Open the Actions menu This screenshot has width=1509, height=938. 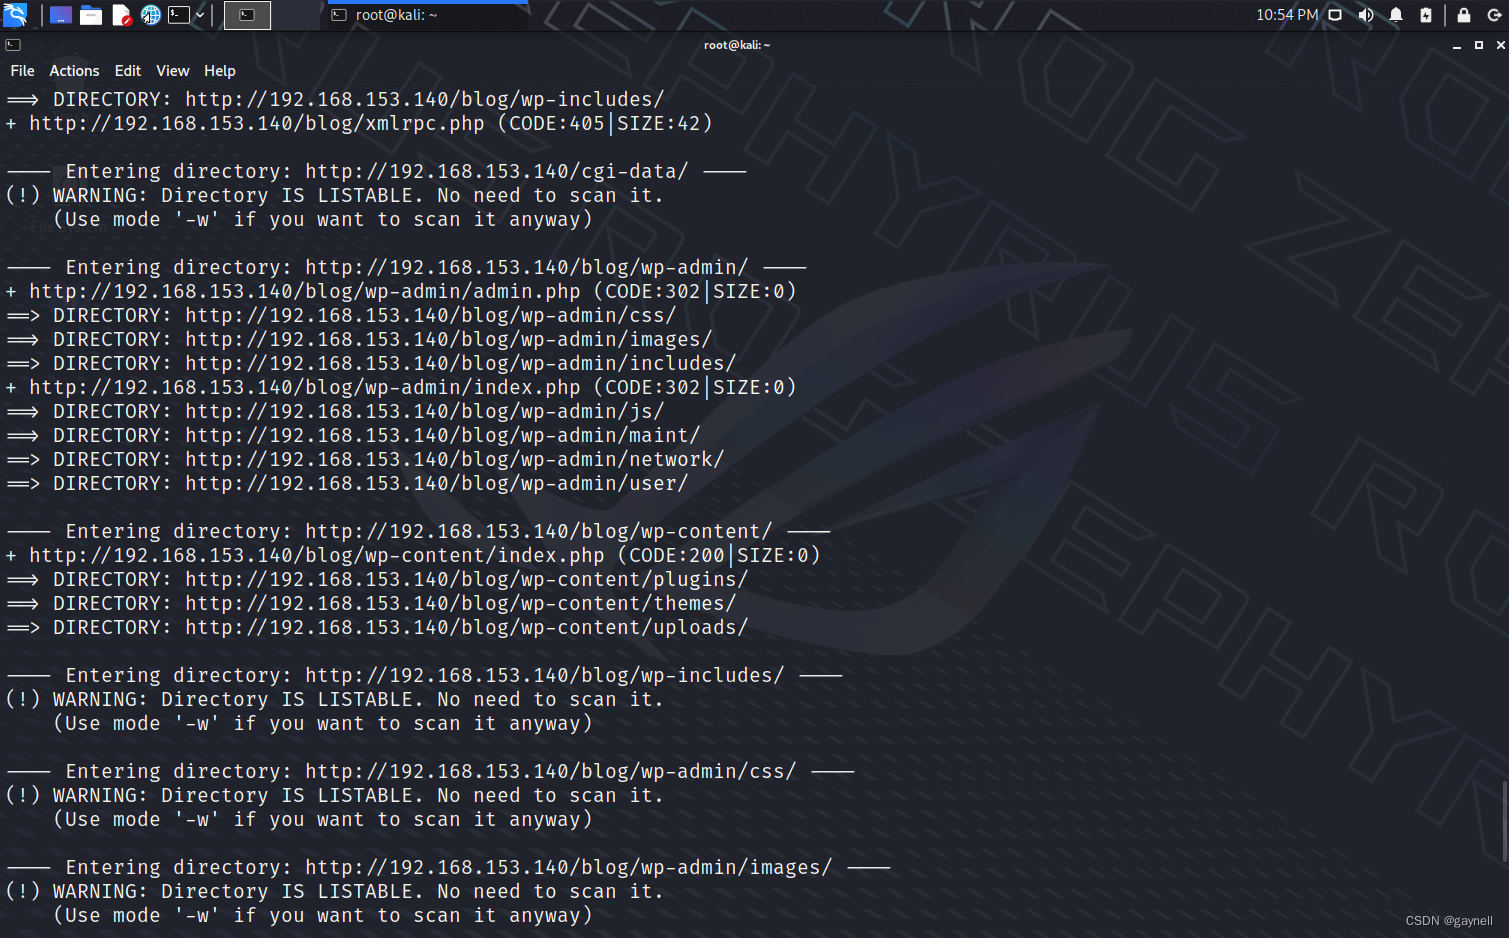coord(74,71)
